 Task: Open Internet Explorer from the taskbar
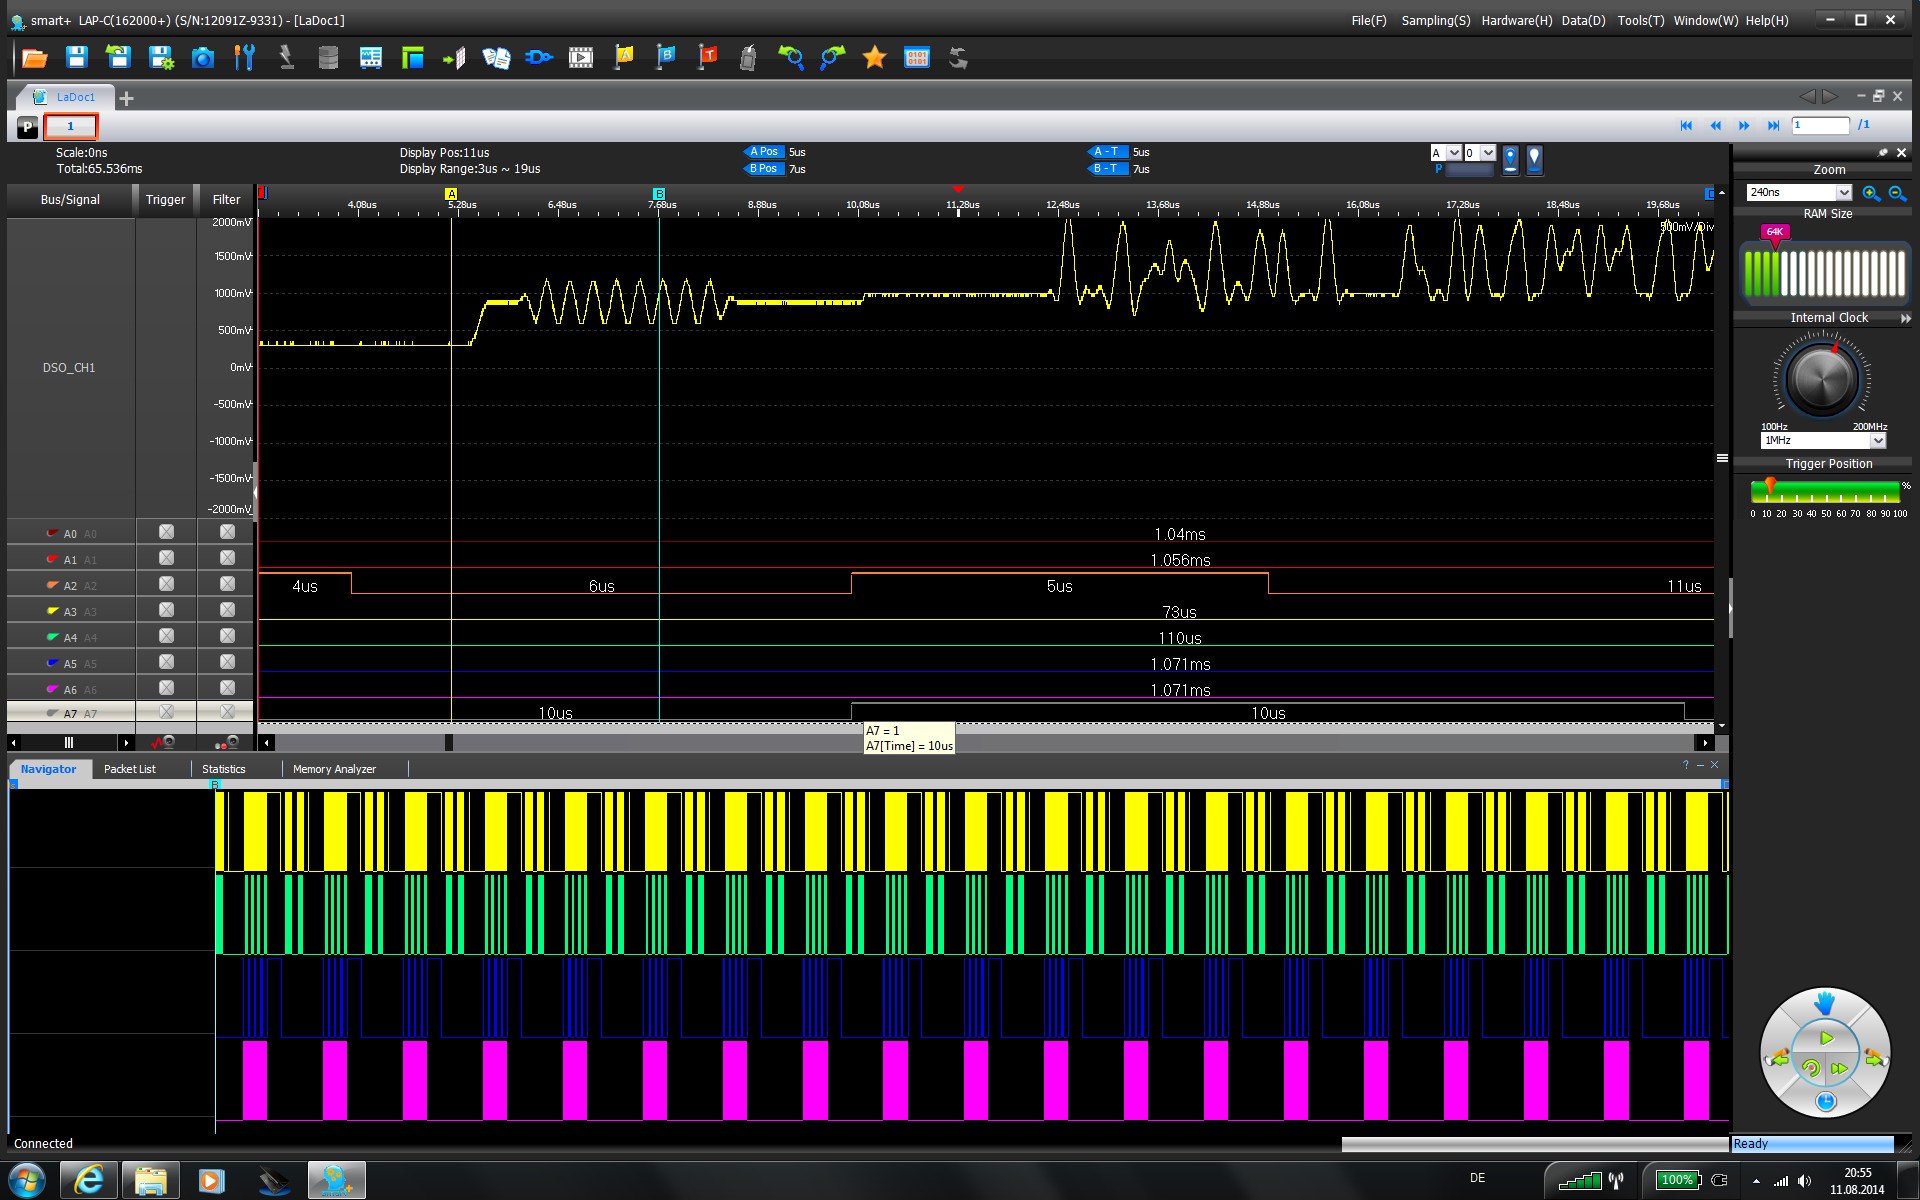[89, 1181]
